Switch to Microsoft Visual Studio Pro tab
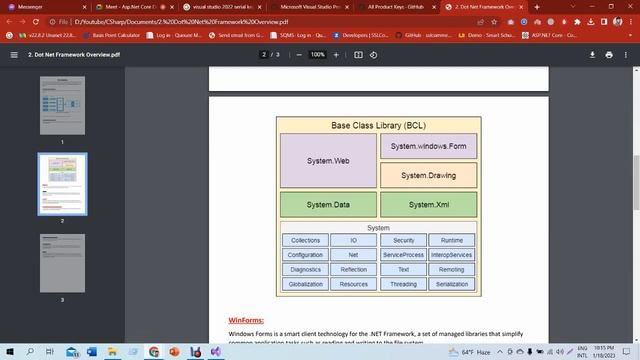The image size is (640, 360). point(310,7)
